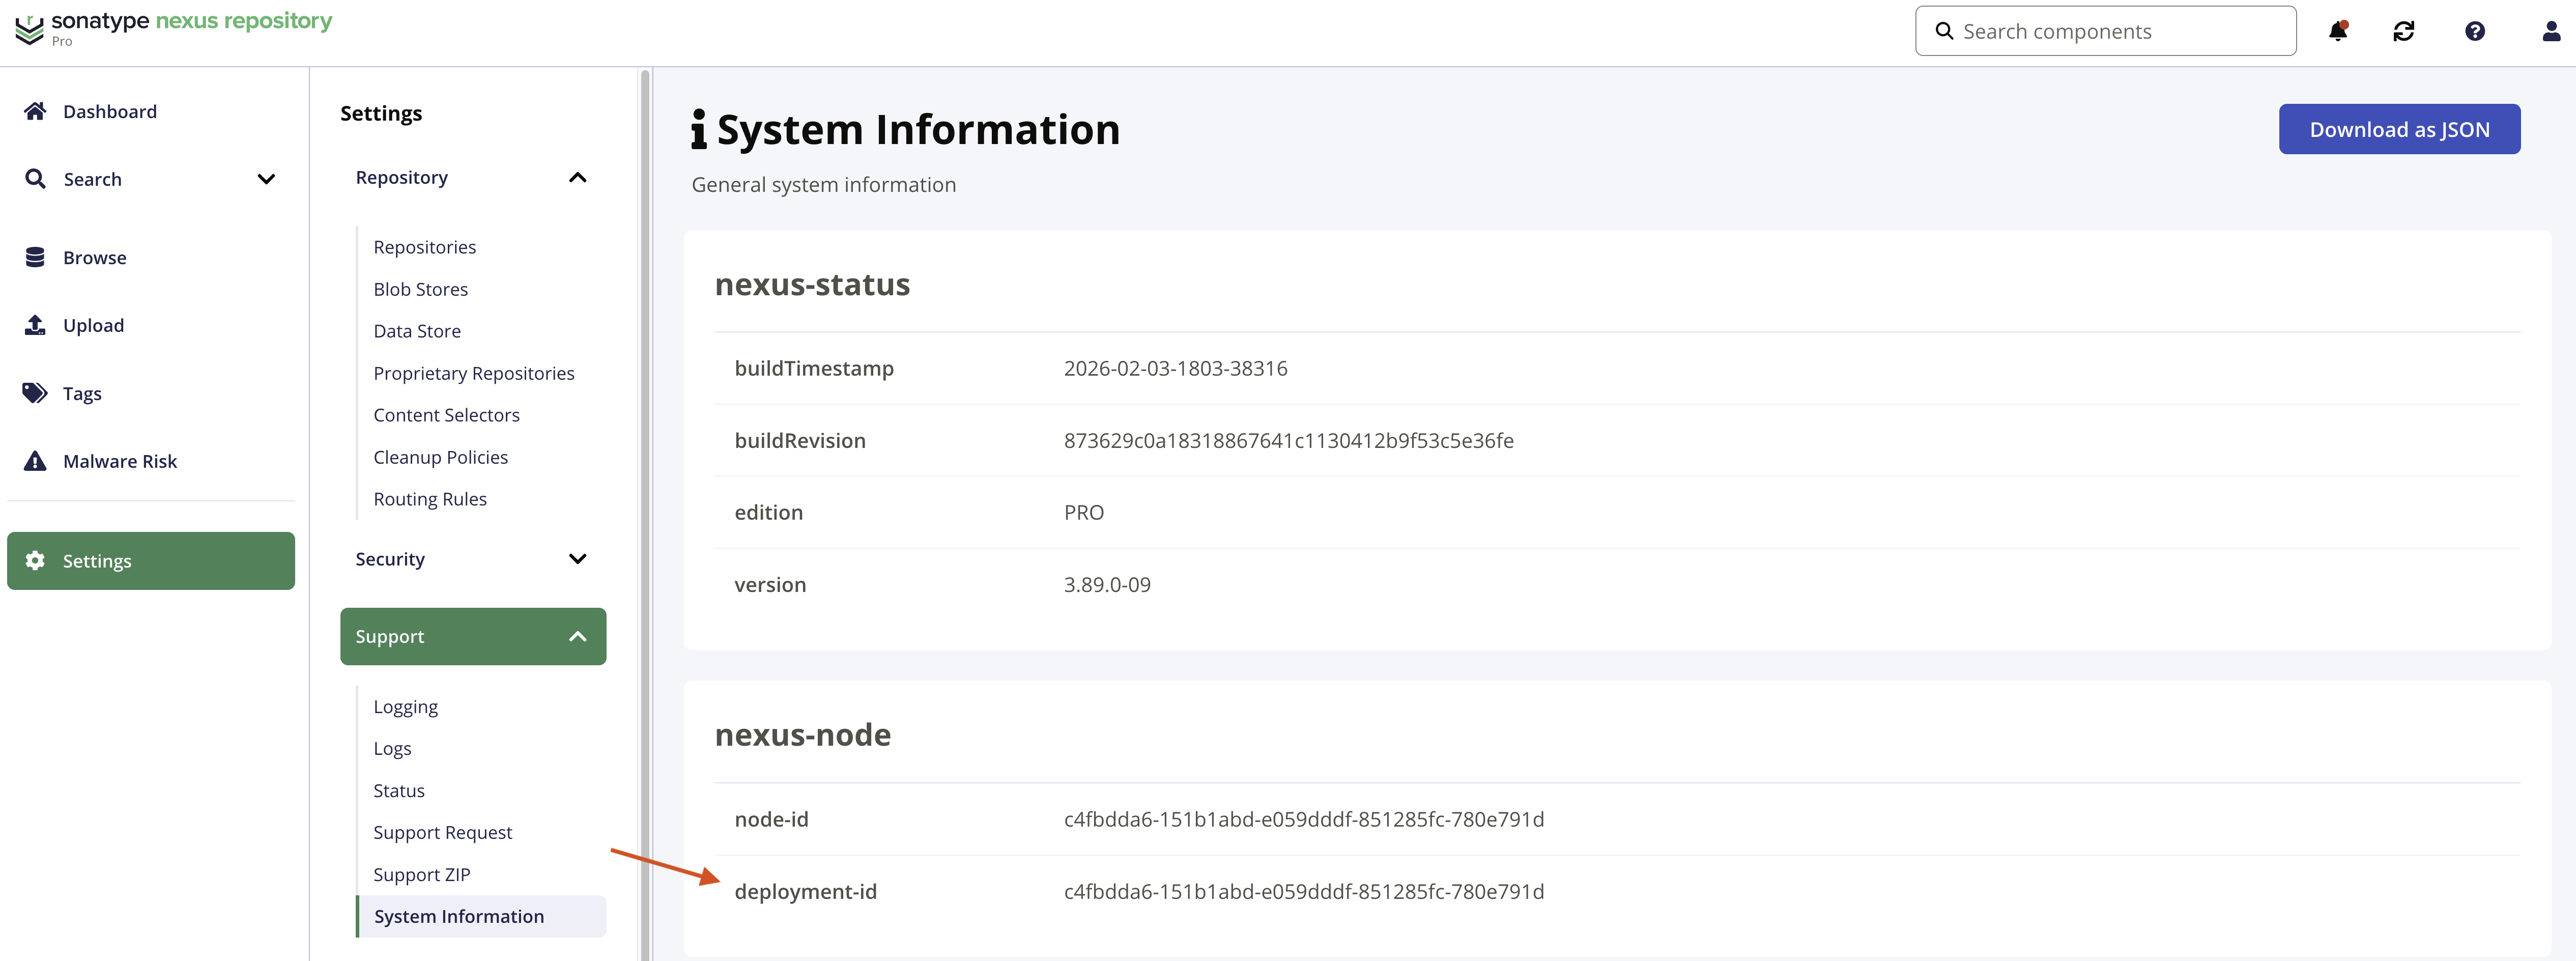Click the General system information subtitle
The image size is (2576, 961).
tap(824, 185)
